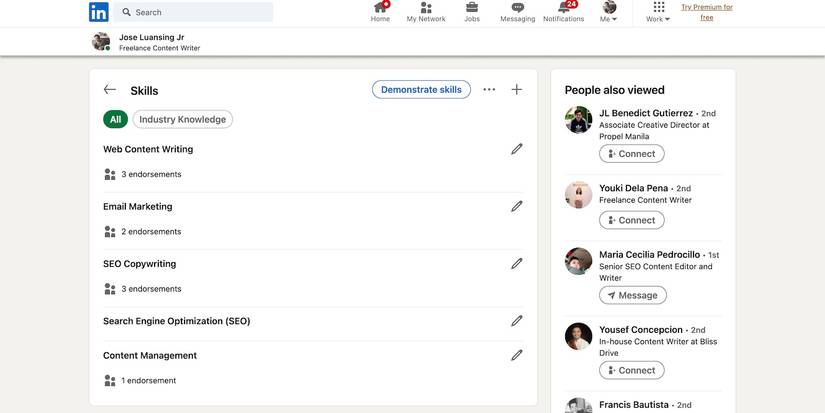Focus the LinkedIn Search field
Image resolution: width=825 pixels, height=413 pixels.
tap(194, 12)
